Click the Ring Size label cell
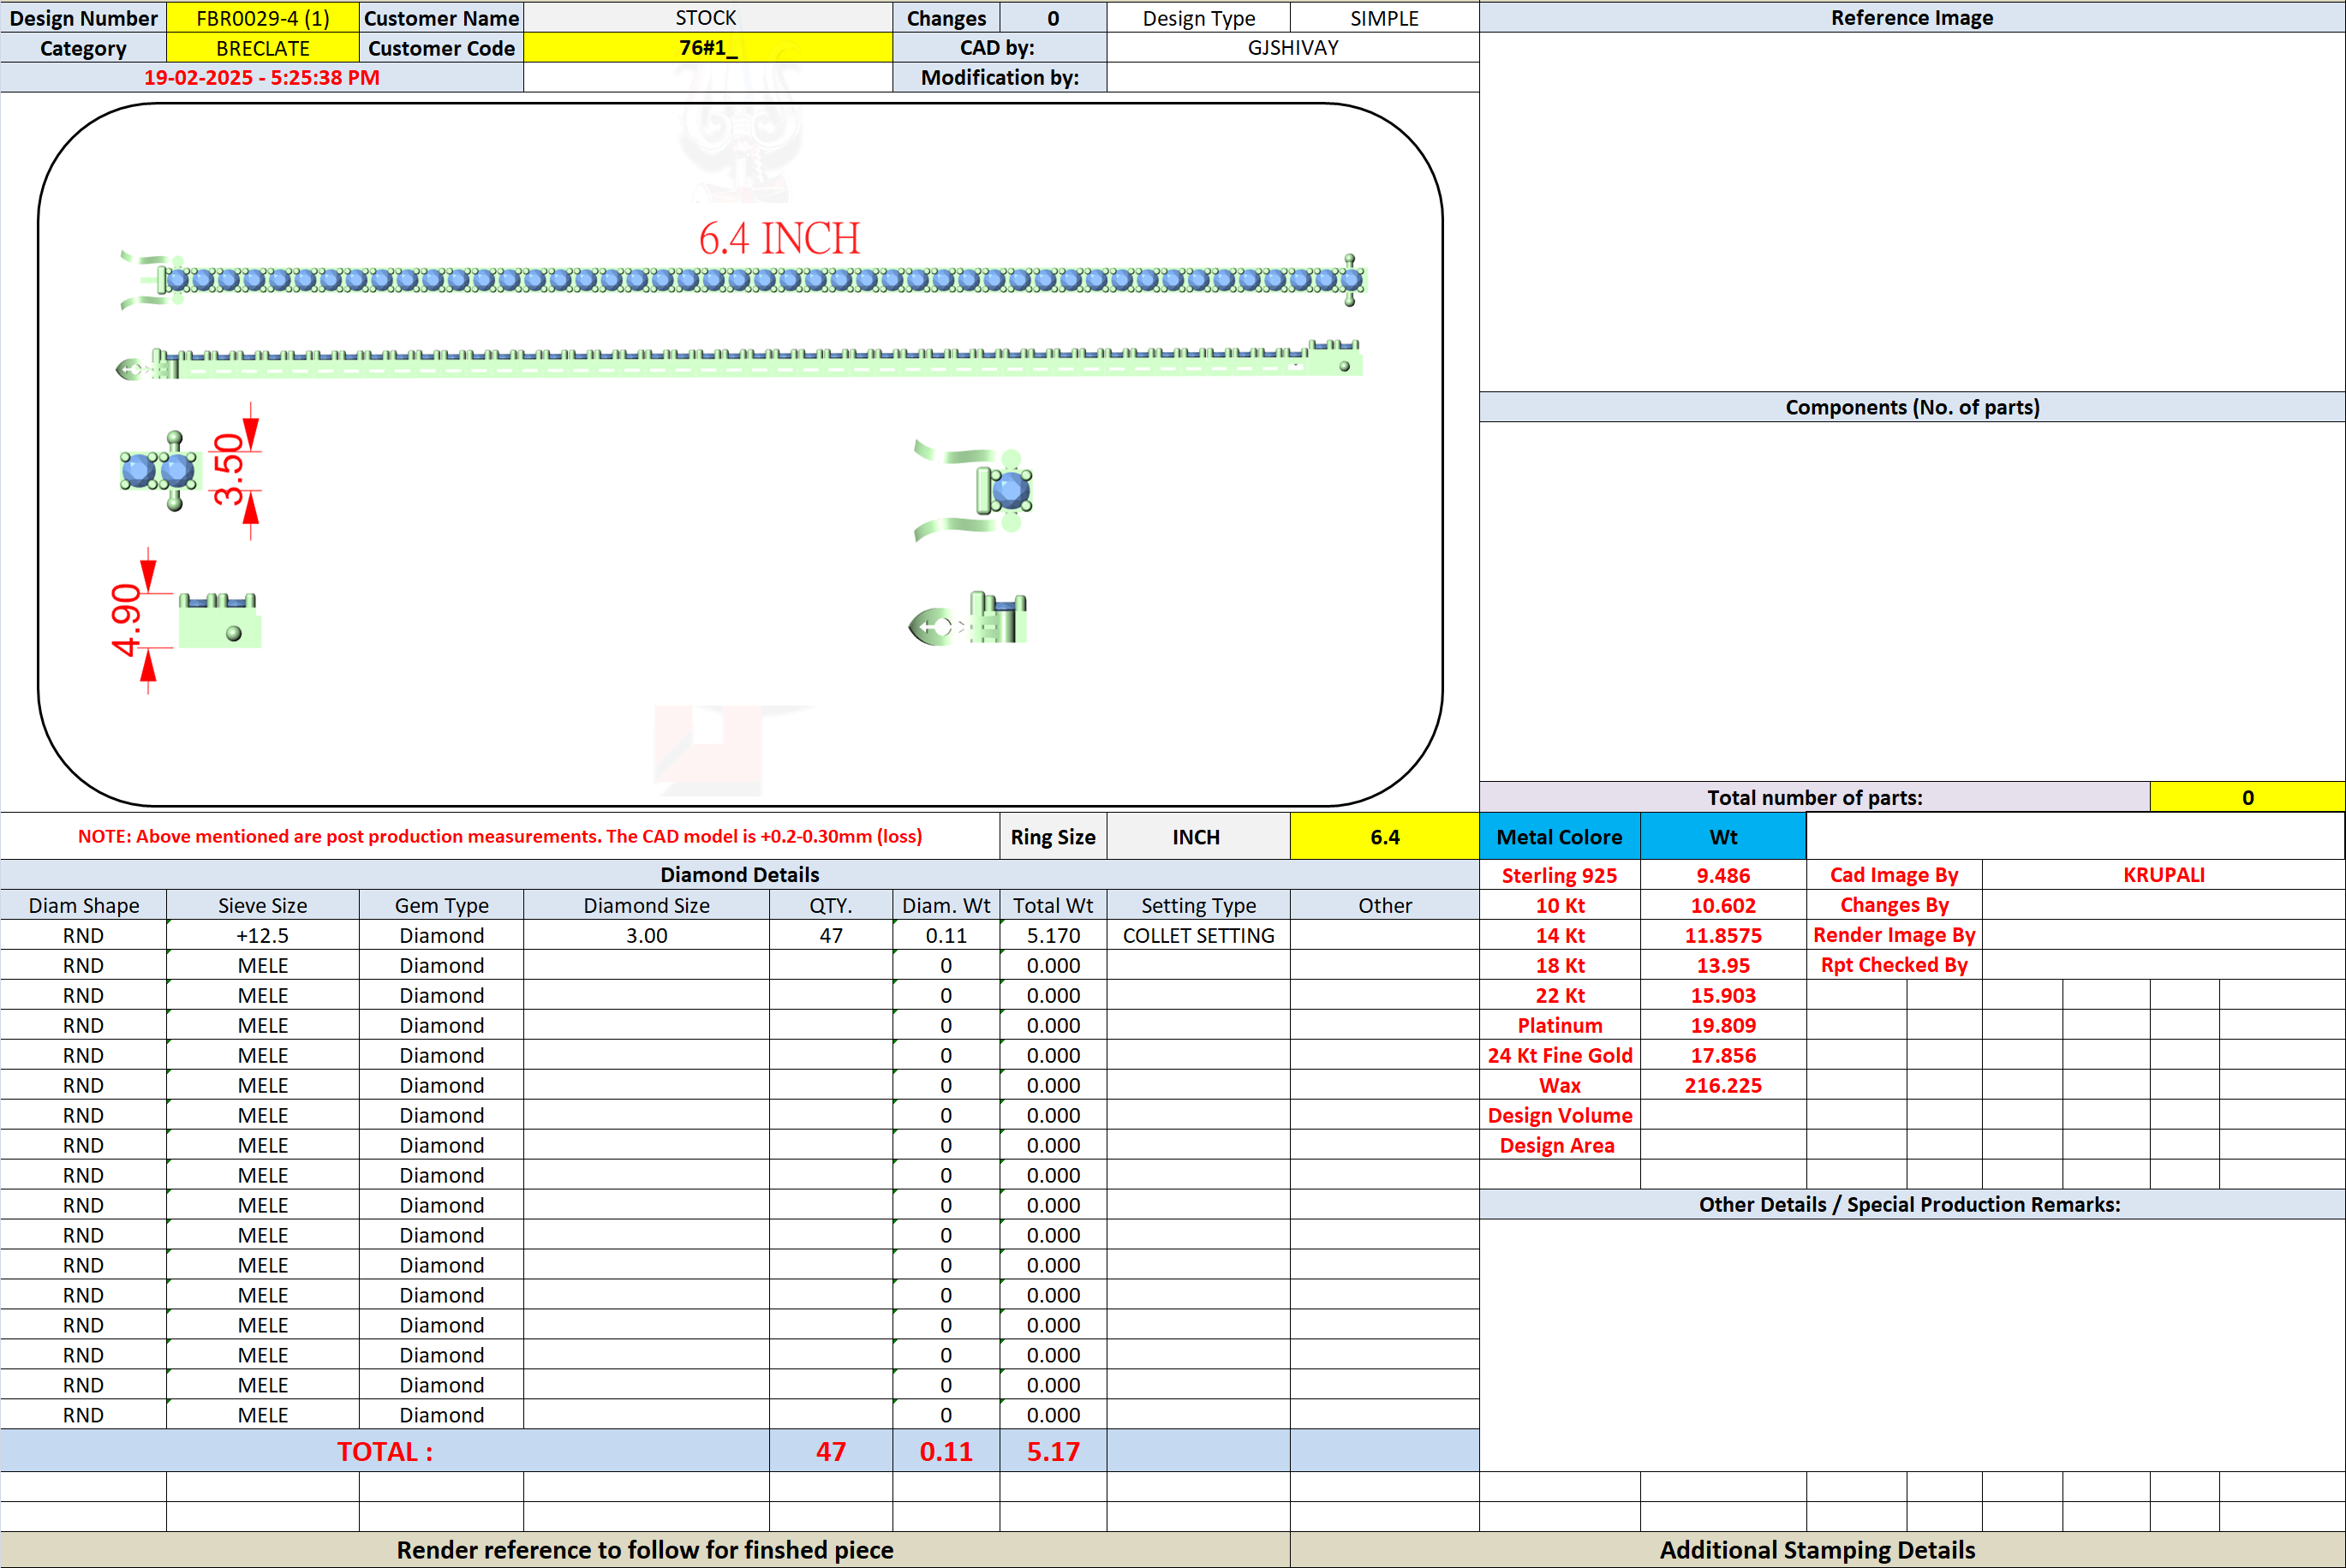The height and width of the screenshot is (1568, 2346). pyautogui.click(x=1053, y=837)
